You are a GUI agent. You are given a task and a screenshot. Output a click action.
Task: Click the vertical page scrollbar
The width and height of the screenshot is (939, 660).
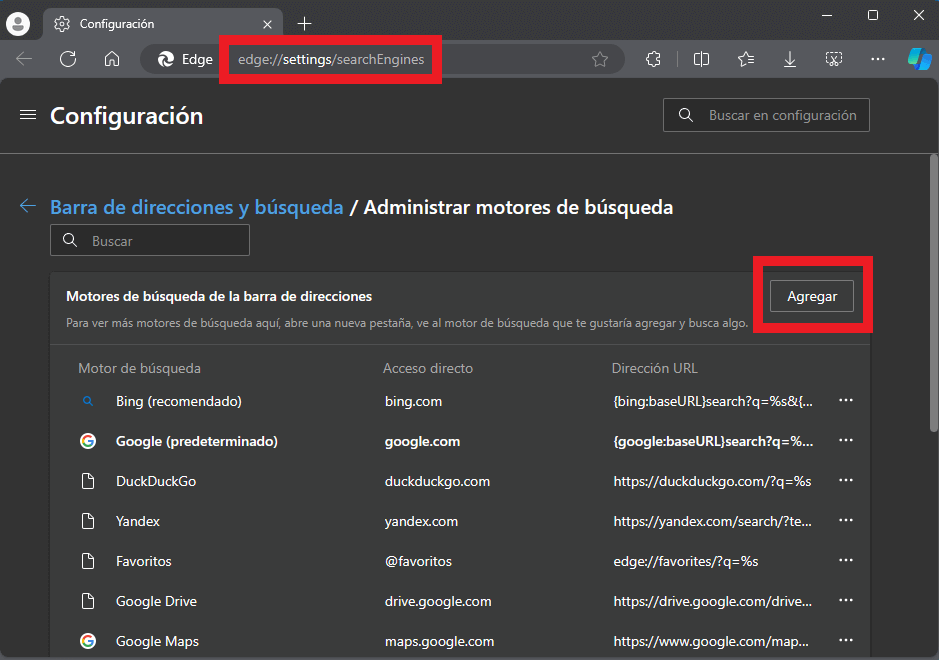[934, 293]
